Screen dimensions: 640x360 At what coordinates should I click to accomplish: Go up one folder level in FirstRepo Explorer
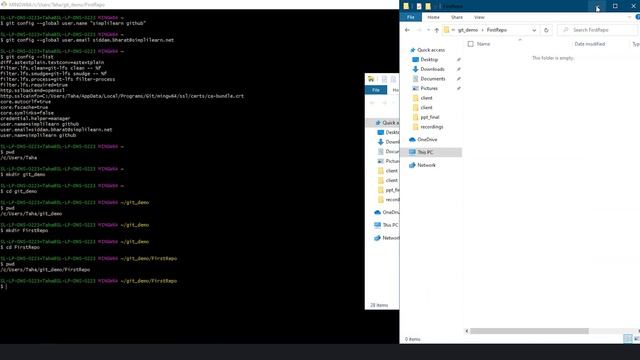(x=437, y=30)
